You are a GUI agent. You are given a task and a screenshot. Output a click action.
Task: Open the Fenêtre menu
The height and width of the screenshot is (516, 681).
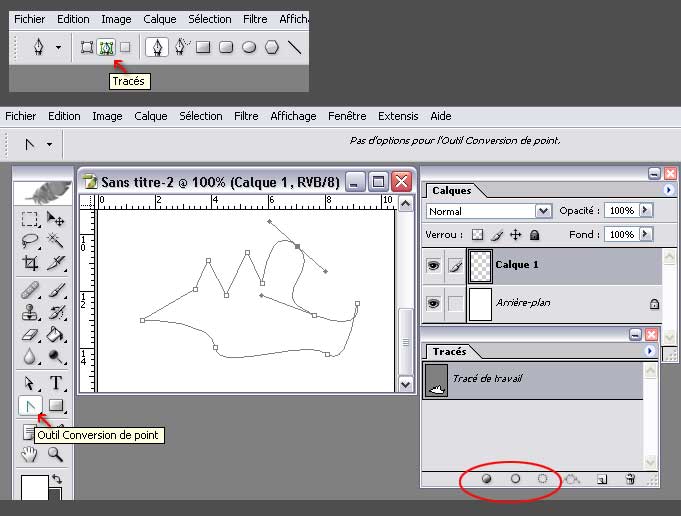pos(347,116)
